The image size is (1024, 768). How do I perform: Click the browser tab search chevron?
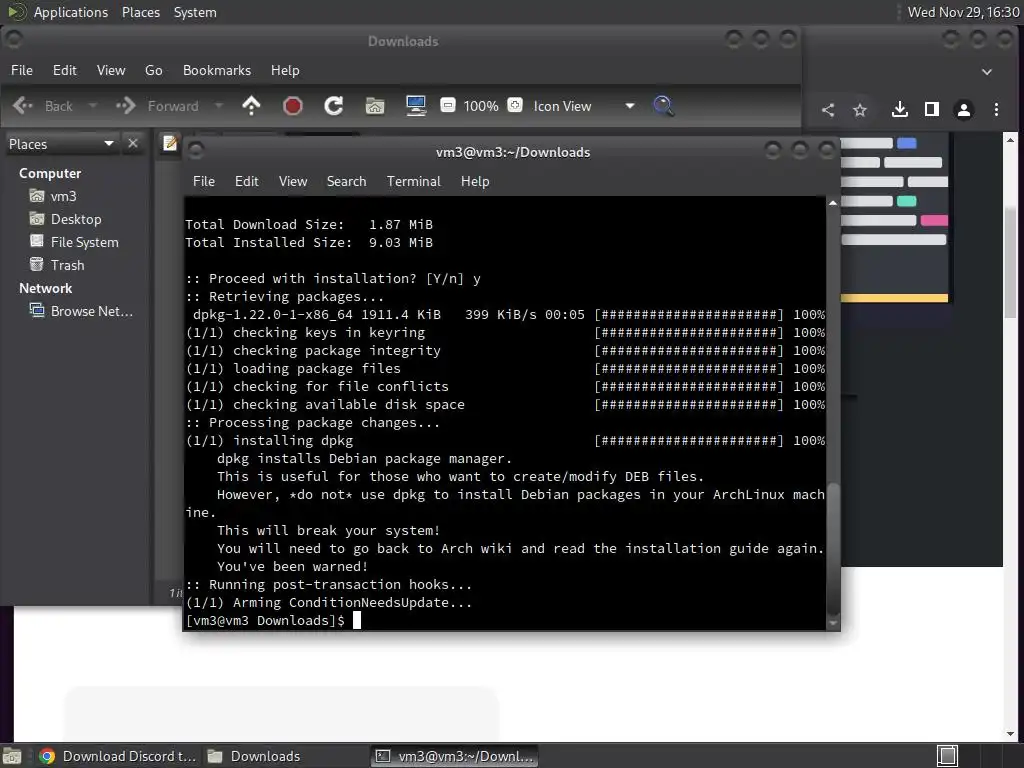point(987,71)
